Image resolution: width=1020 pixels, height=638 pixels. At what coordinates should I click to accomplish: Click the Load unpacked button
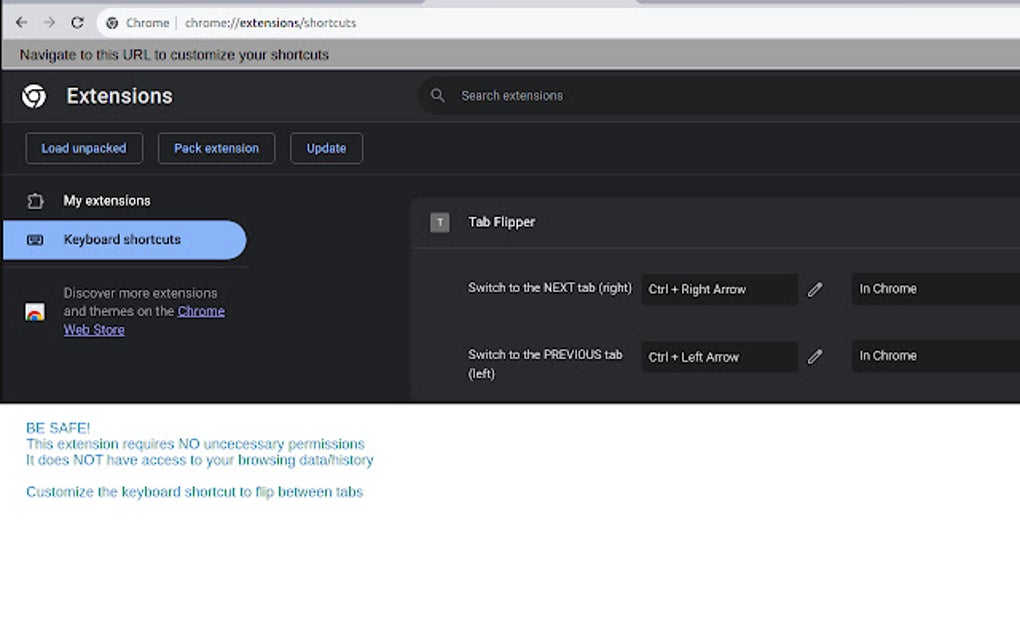click(x=84, y=147)
